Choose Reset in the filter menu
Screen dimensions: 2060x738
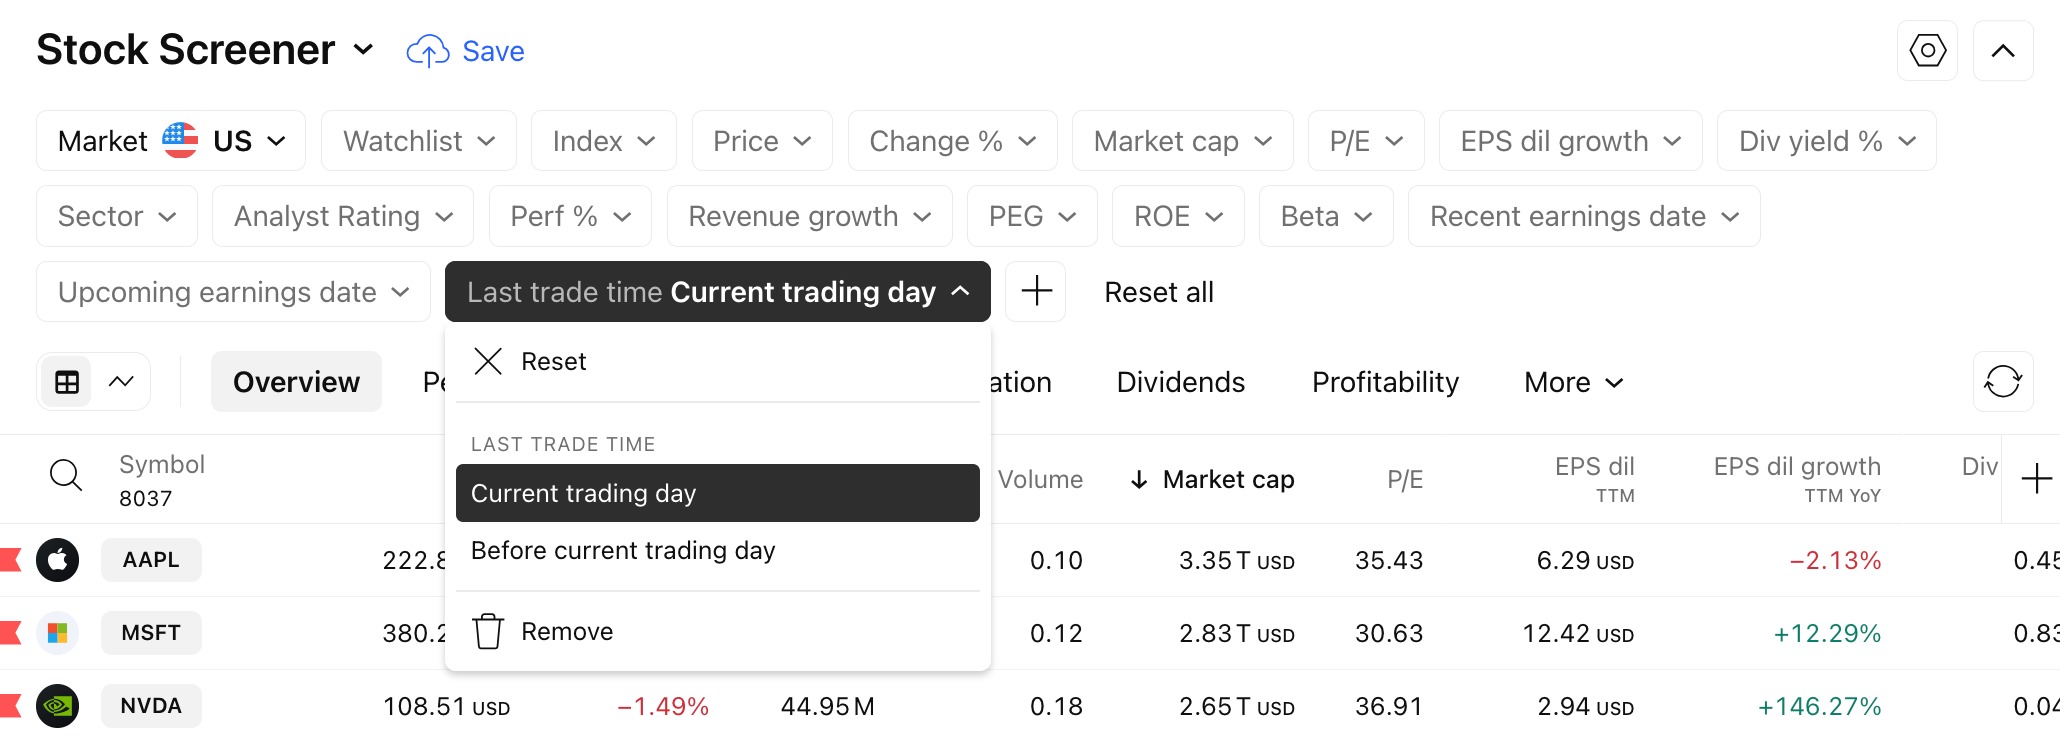point(553,361)
